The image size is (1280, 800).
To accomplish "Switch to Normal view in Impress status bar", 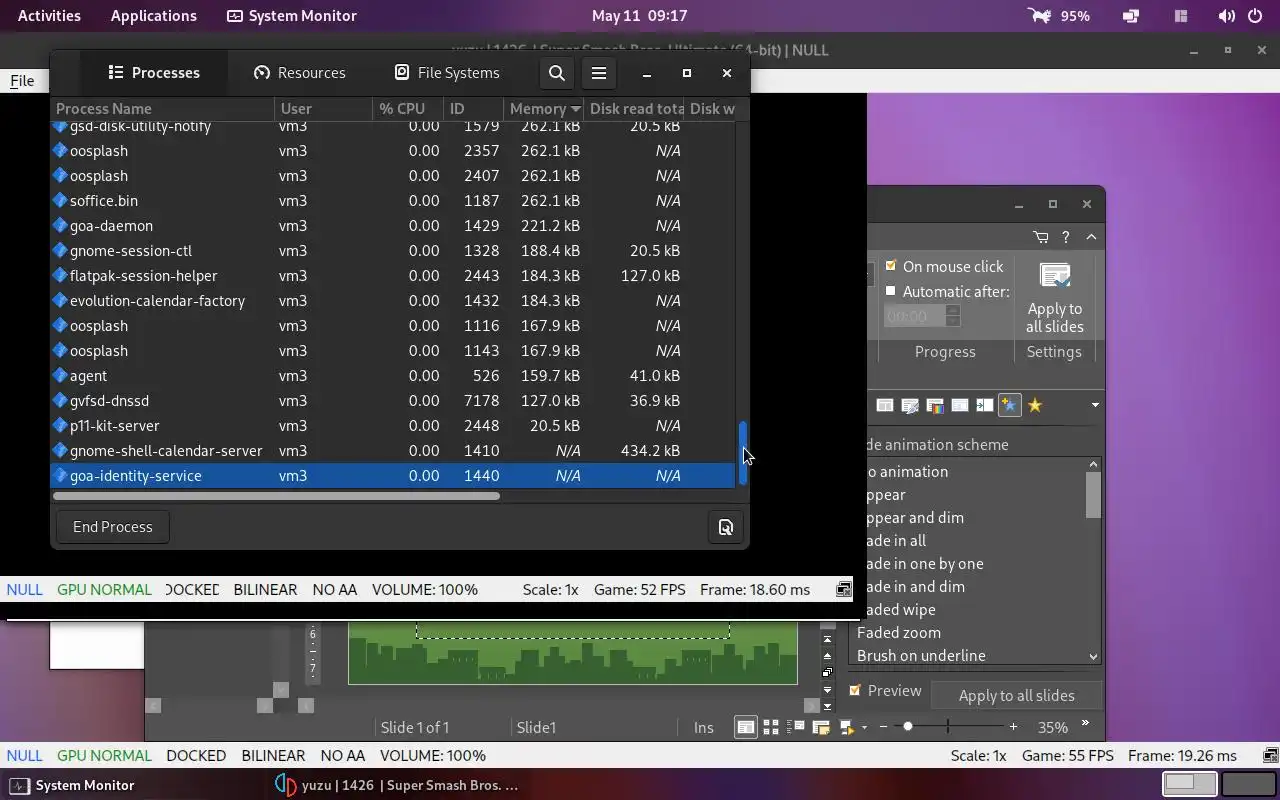I will (745, 727).
